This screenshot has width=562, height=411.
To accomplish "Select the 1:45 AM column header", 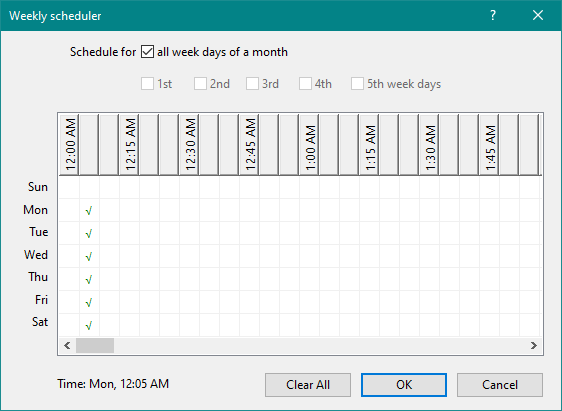I will pos(490,145).
